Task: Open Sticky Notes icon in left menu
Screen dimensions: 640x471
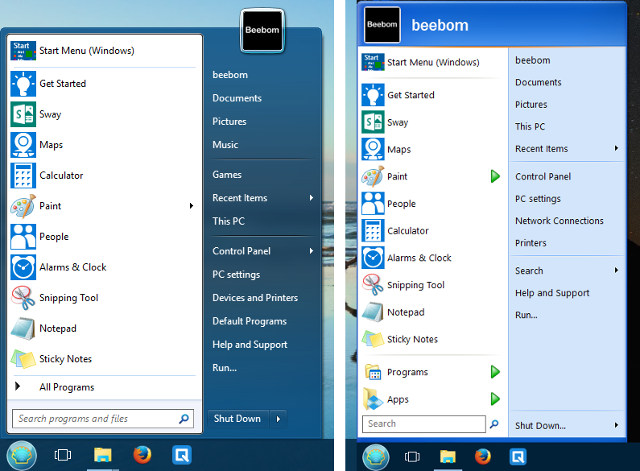Action: click(x=23, y=359)
